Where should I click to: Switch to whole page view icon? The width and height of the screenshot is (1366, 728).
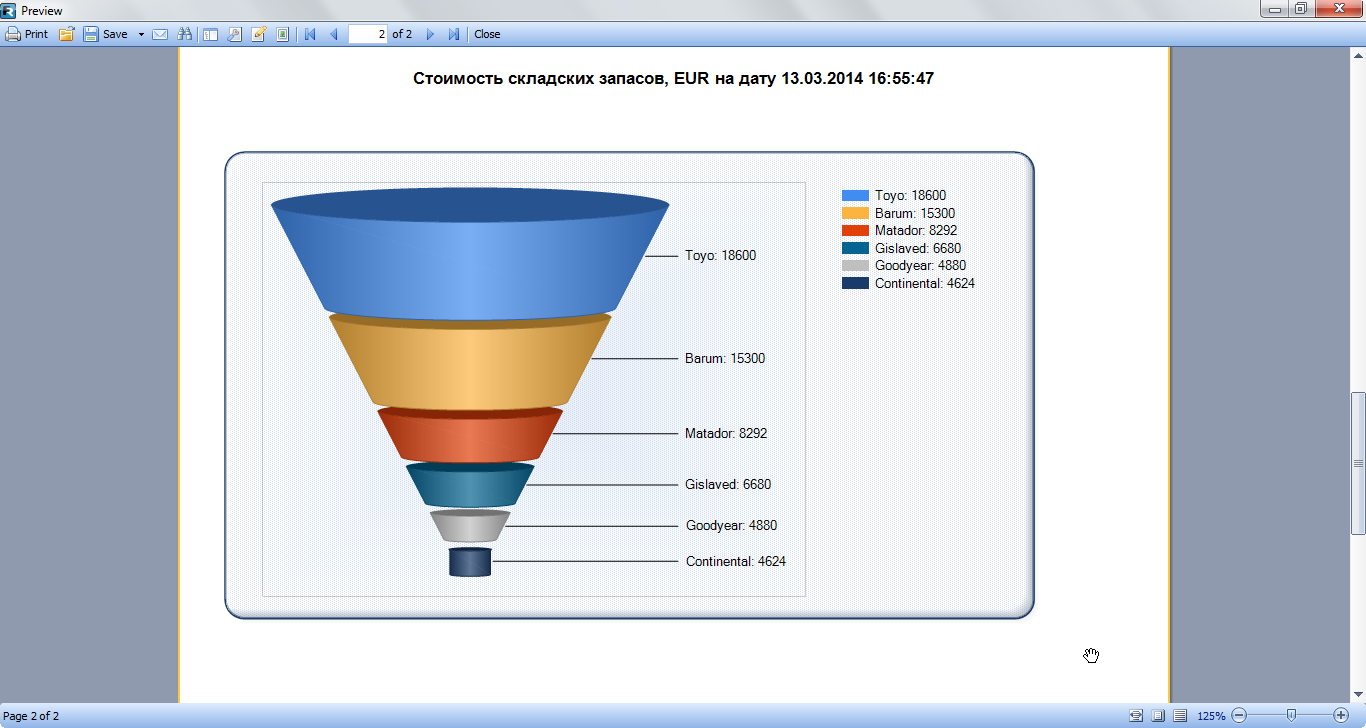pos(1158,716)
